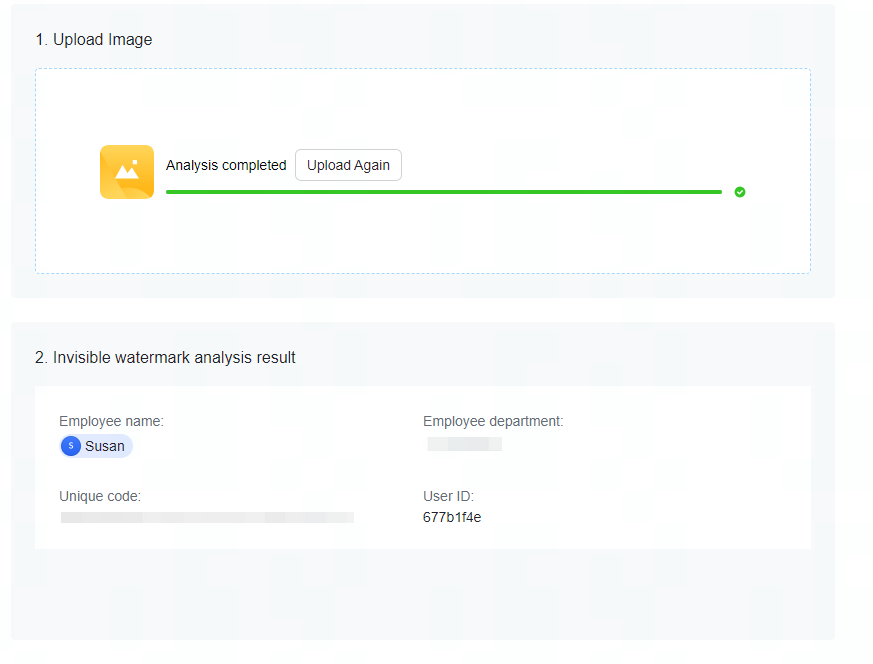Select the Invisible watermark analysis result heading
Image resolution: width=873 pixels, height=664 pixels.
tap(165, 357)
